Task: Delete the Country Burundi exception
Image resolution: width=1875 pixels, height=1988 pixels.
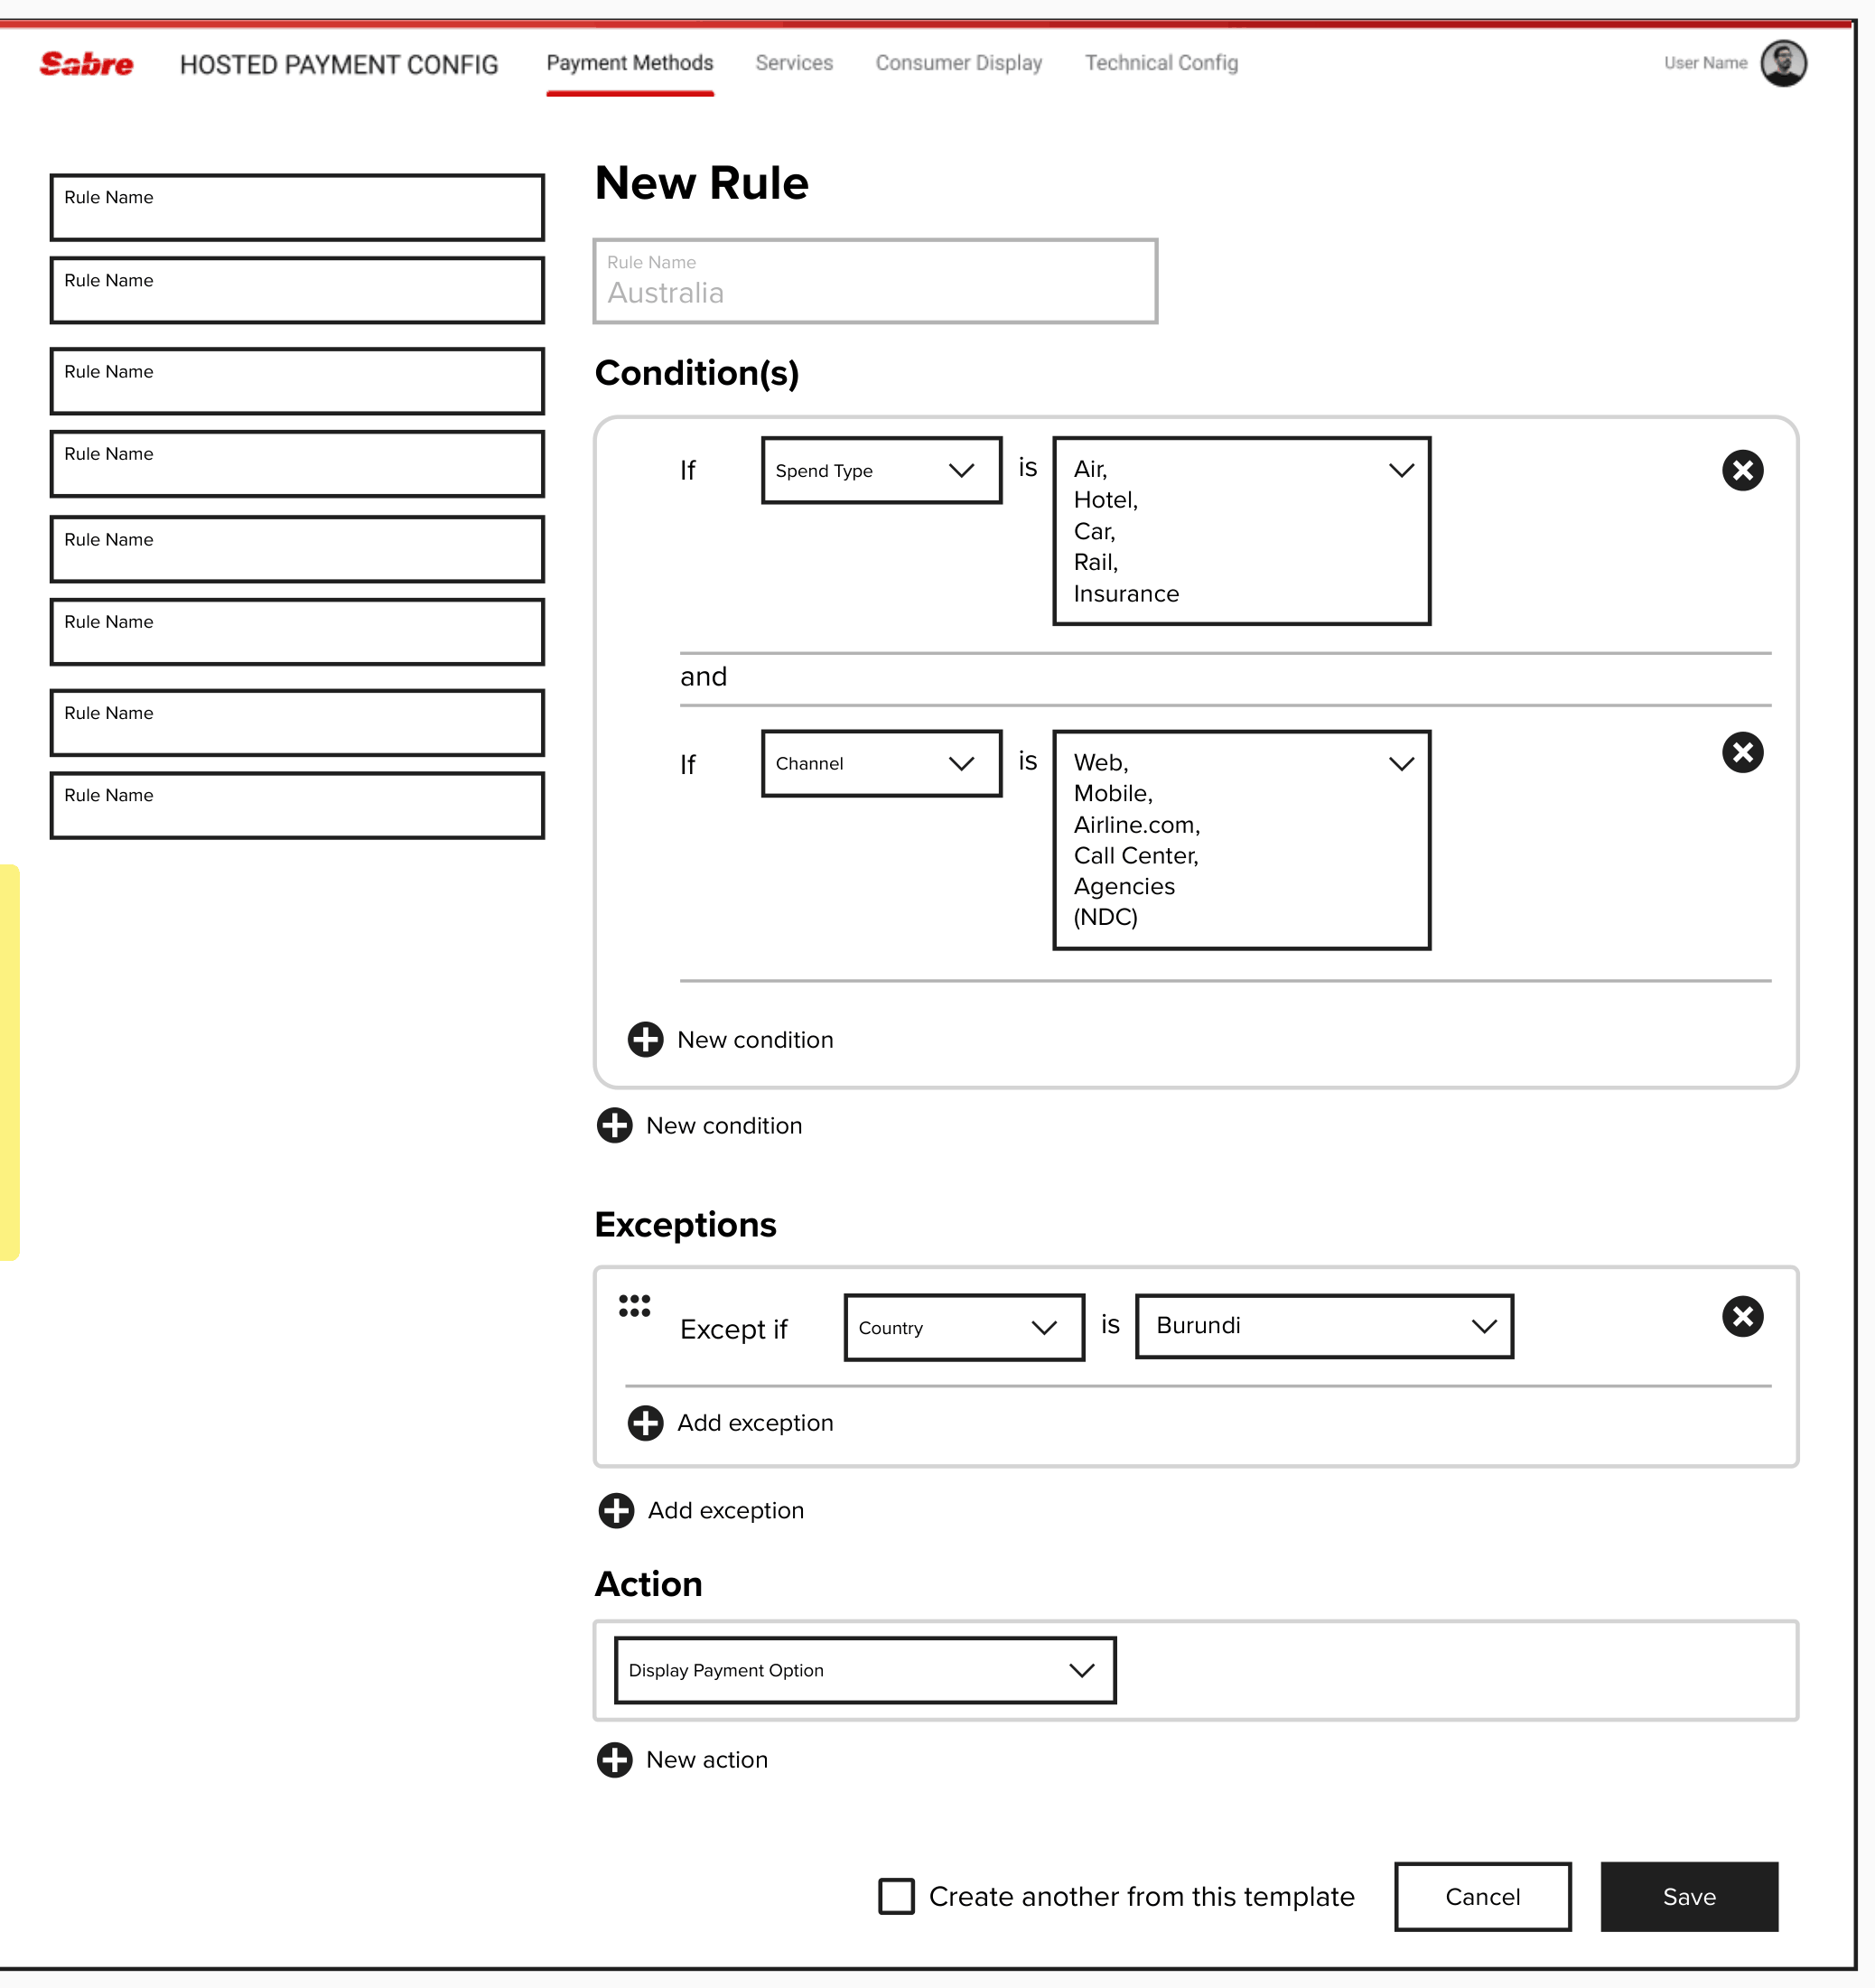Action: pos(1742,1316)
